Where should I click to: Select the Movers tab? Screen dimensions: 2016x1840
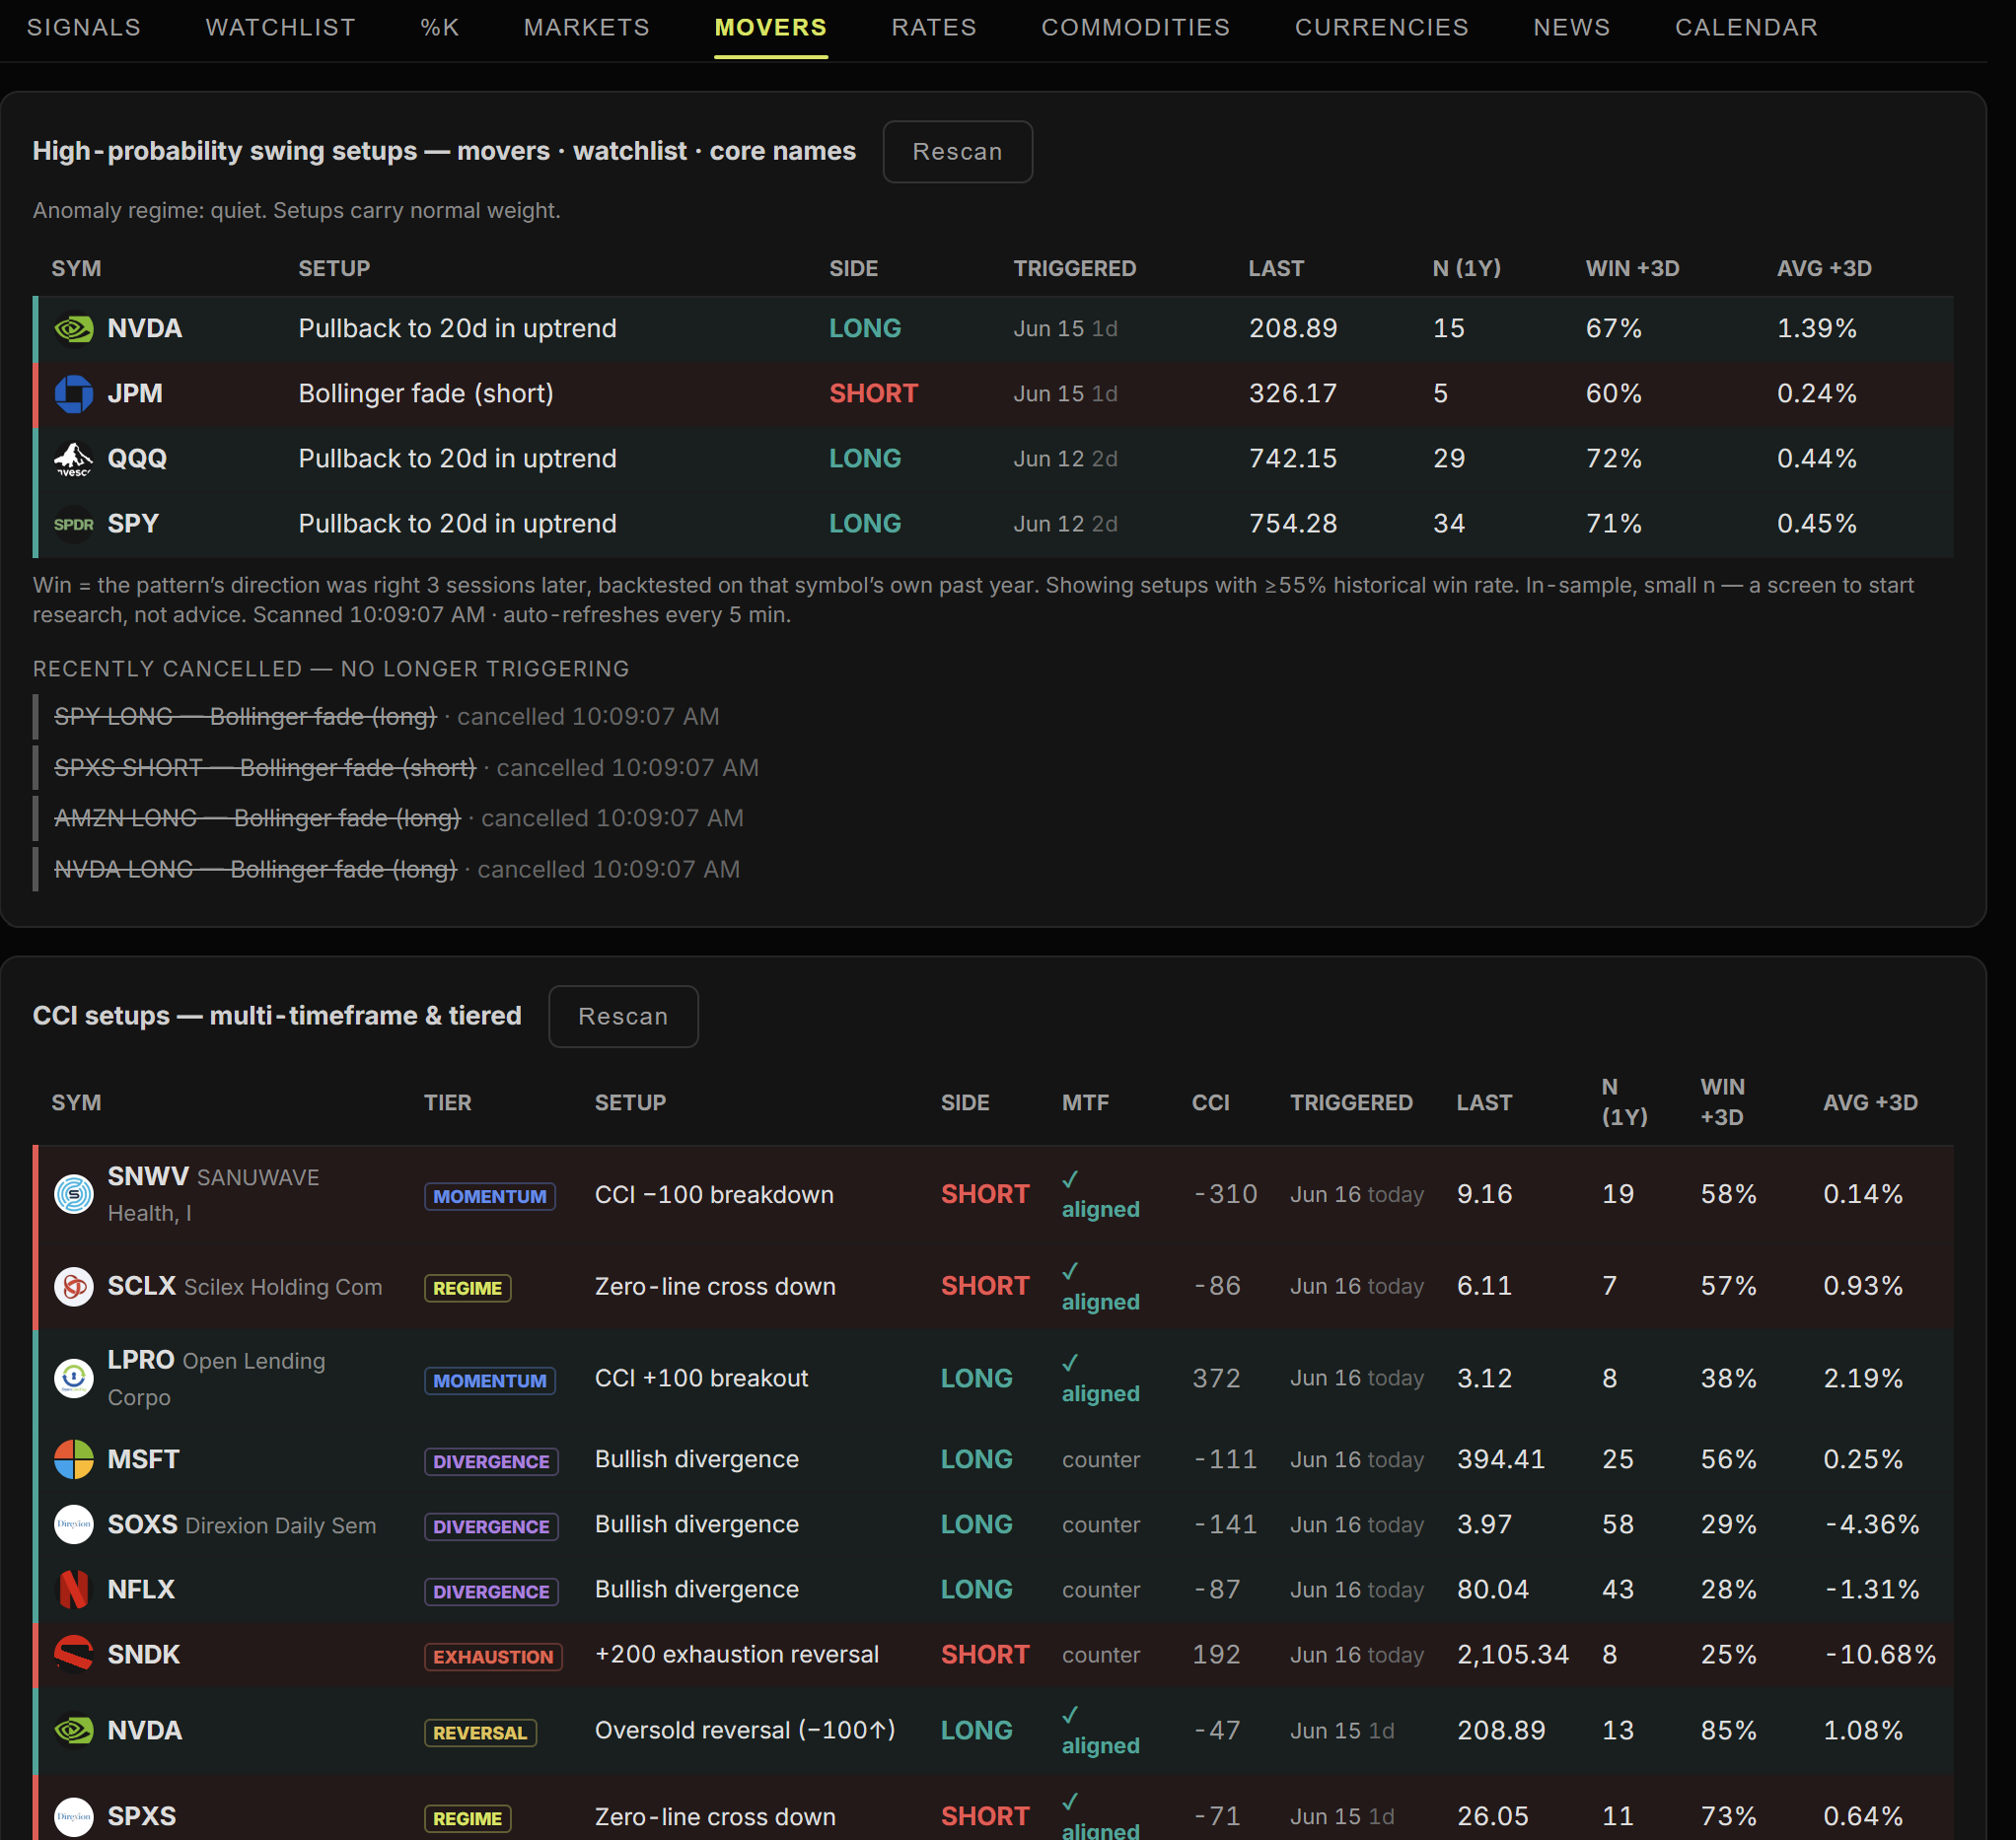coord(771,28)
